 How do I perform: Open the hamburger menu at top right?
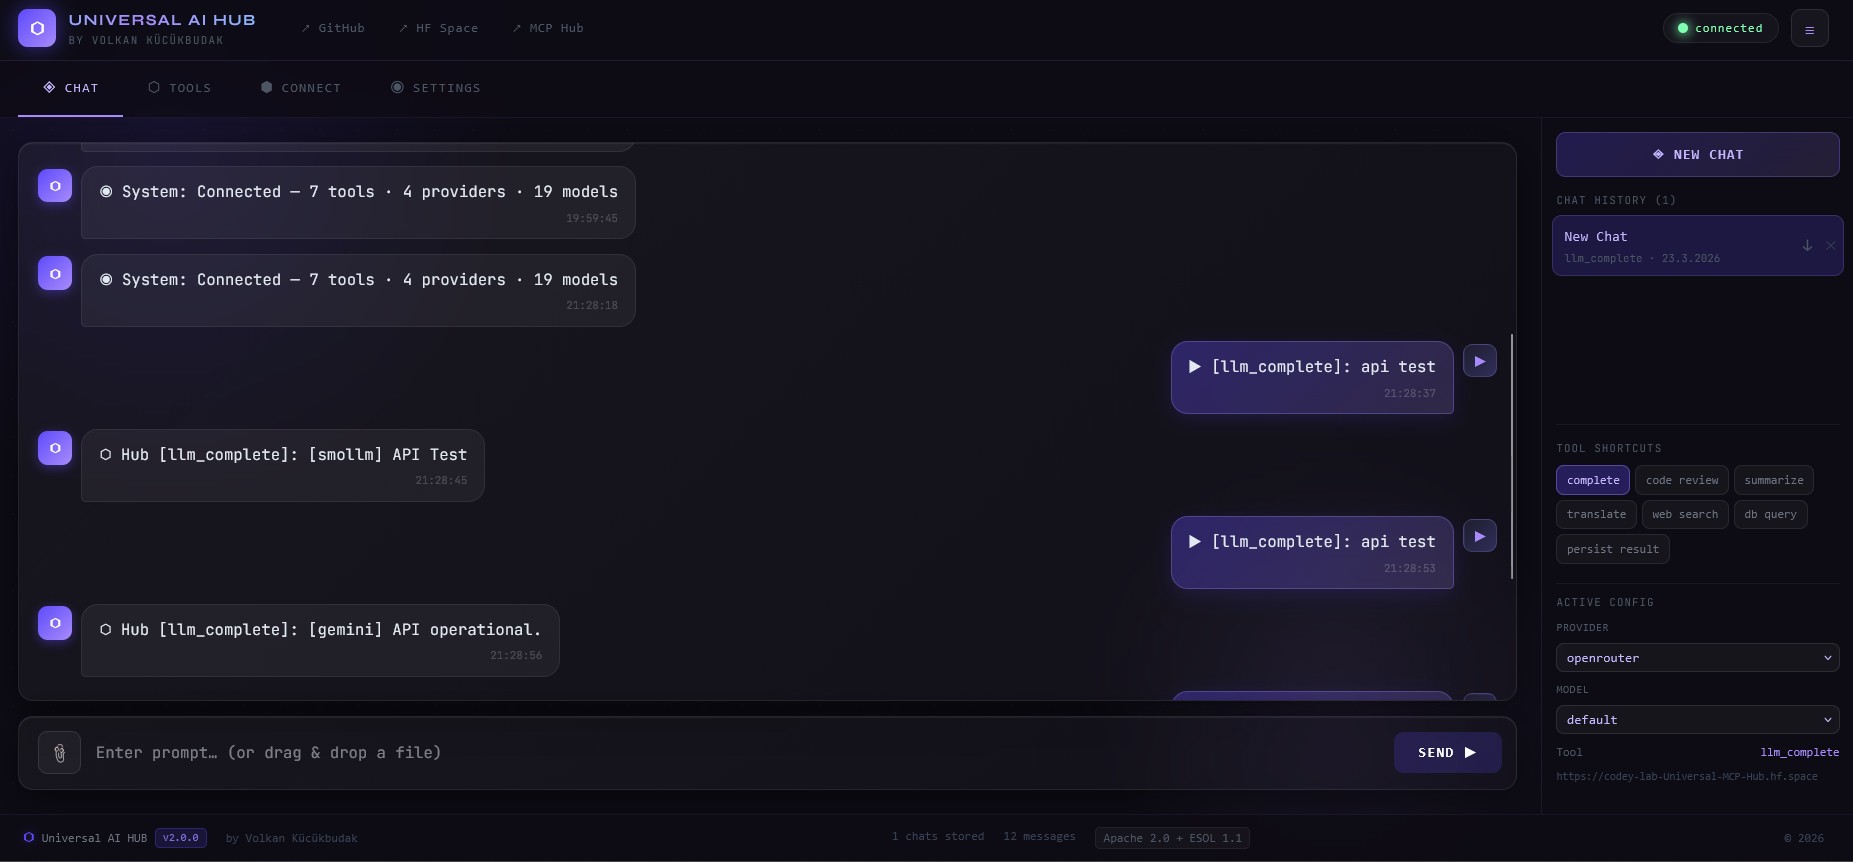1811,28
